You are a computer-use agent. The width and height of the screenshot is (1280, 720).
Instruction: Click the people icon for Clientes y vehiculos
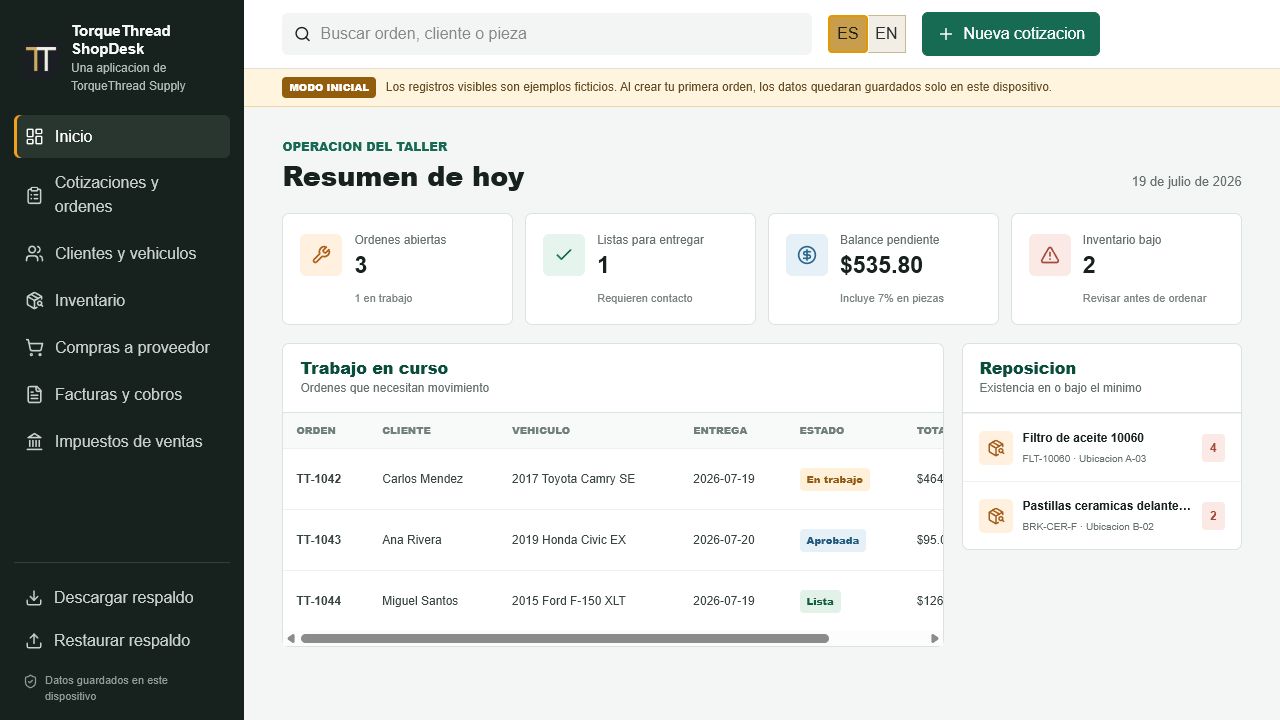point(34,254)
